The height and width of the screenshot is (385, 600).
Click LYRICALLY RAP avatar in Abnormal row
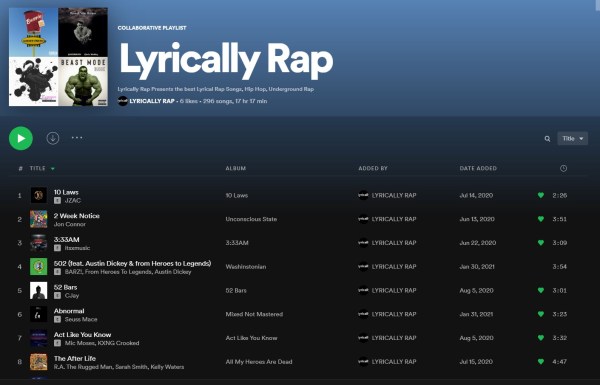[363, 314]
